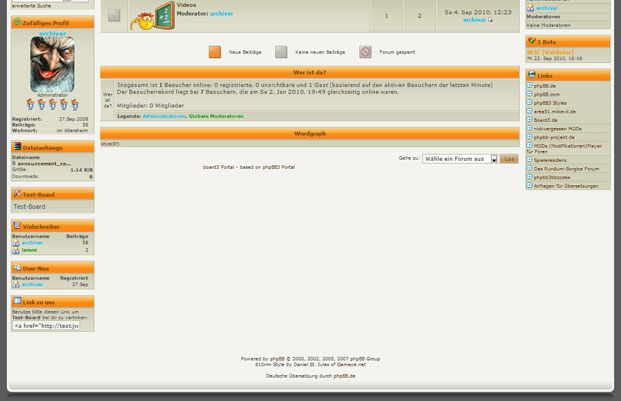Screen dimensions: 621x401
Task: Click the Videos forum smiley teacher icon
Action: tap(151, 16)
